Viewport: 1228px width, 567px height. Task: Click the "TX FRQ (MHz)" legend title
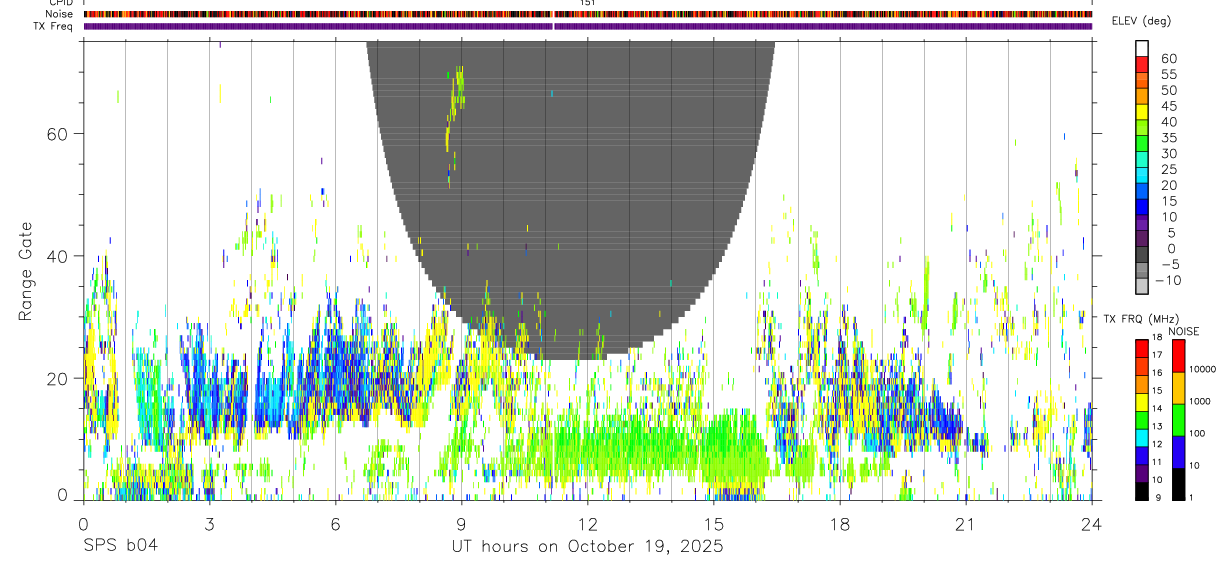1139,318
